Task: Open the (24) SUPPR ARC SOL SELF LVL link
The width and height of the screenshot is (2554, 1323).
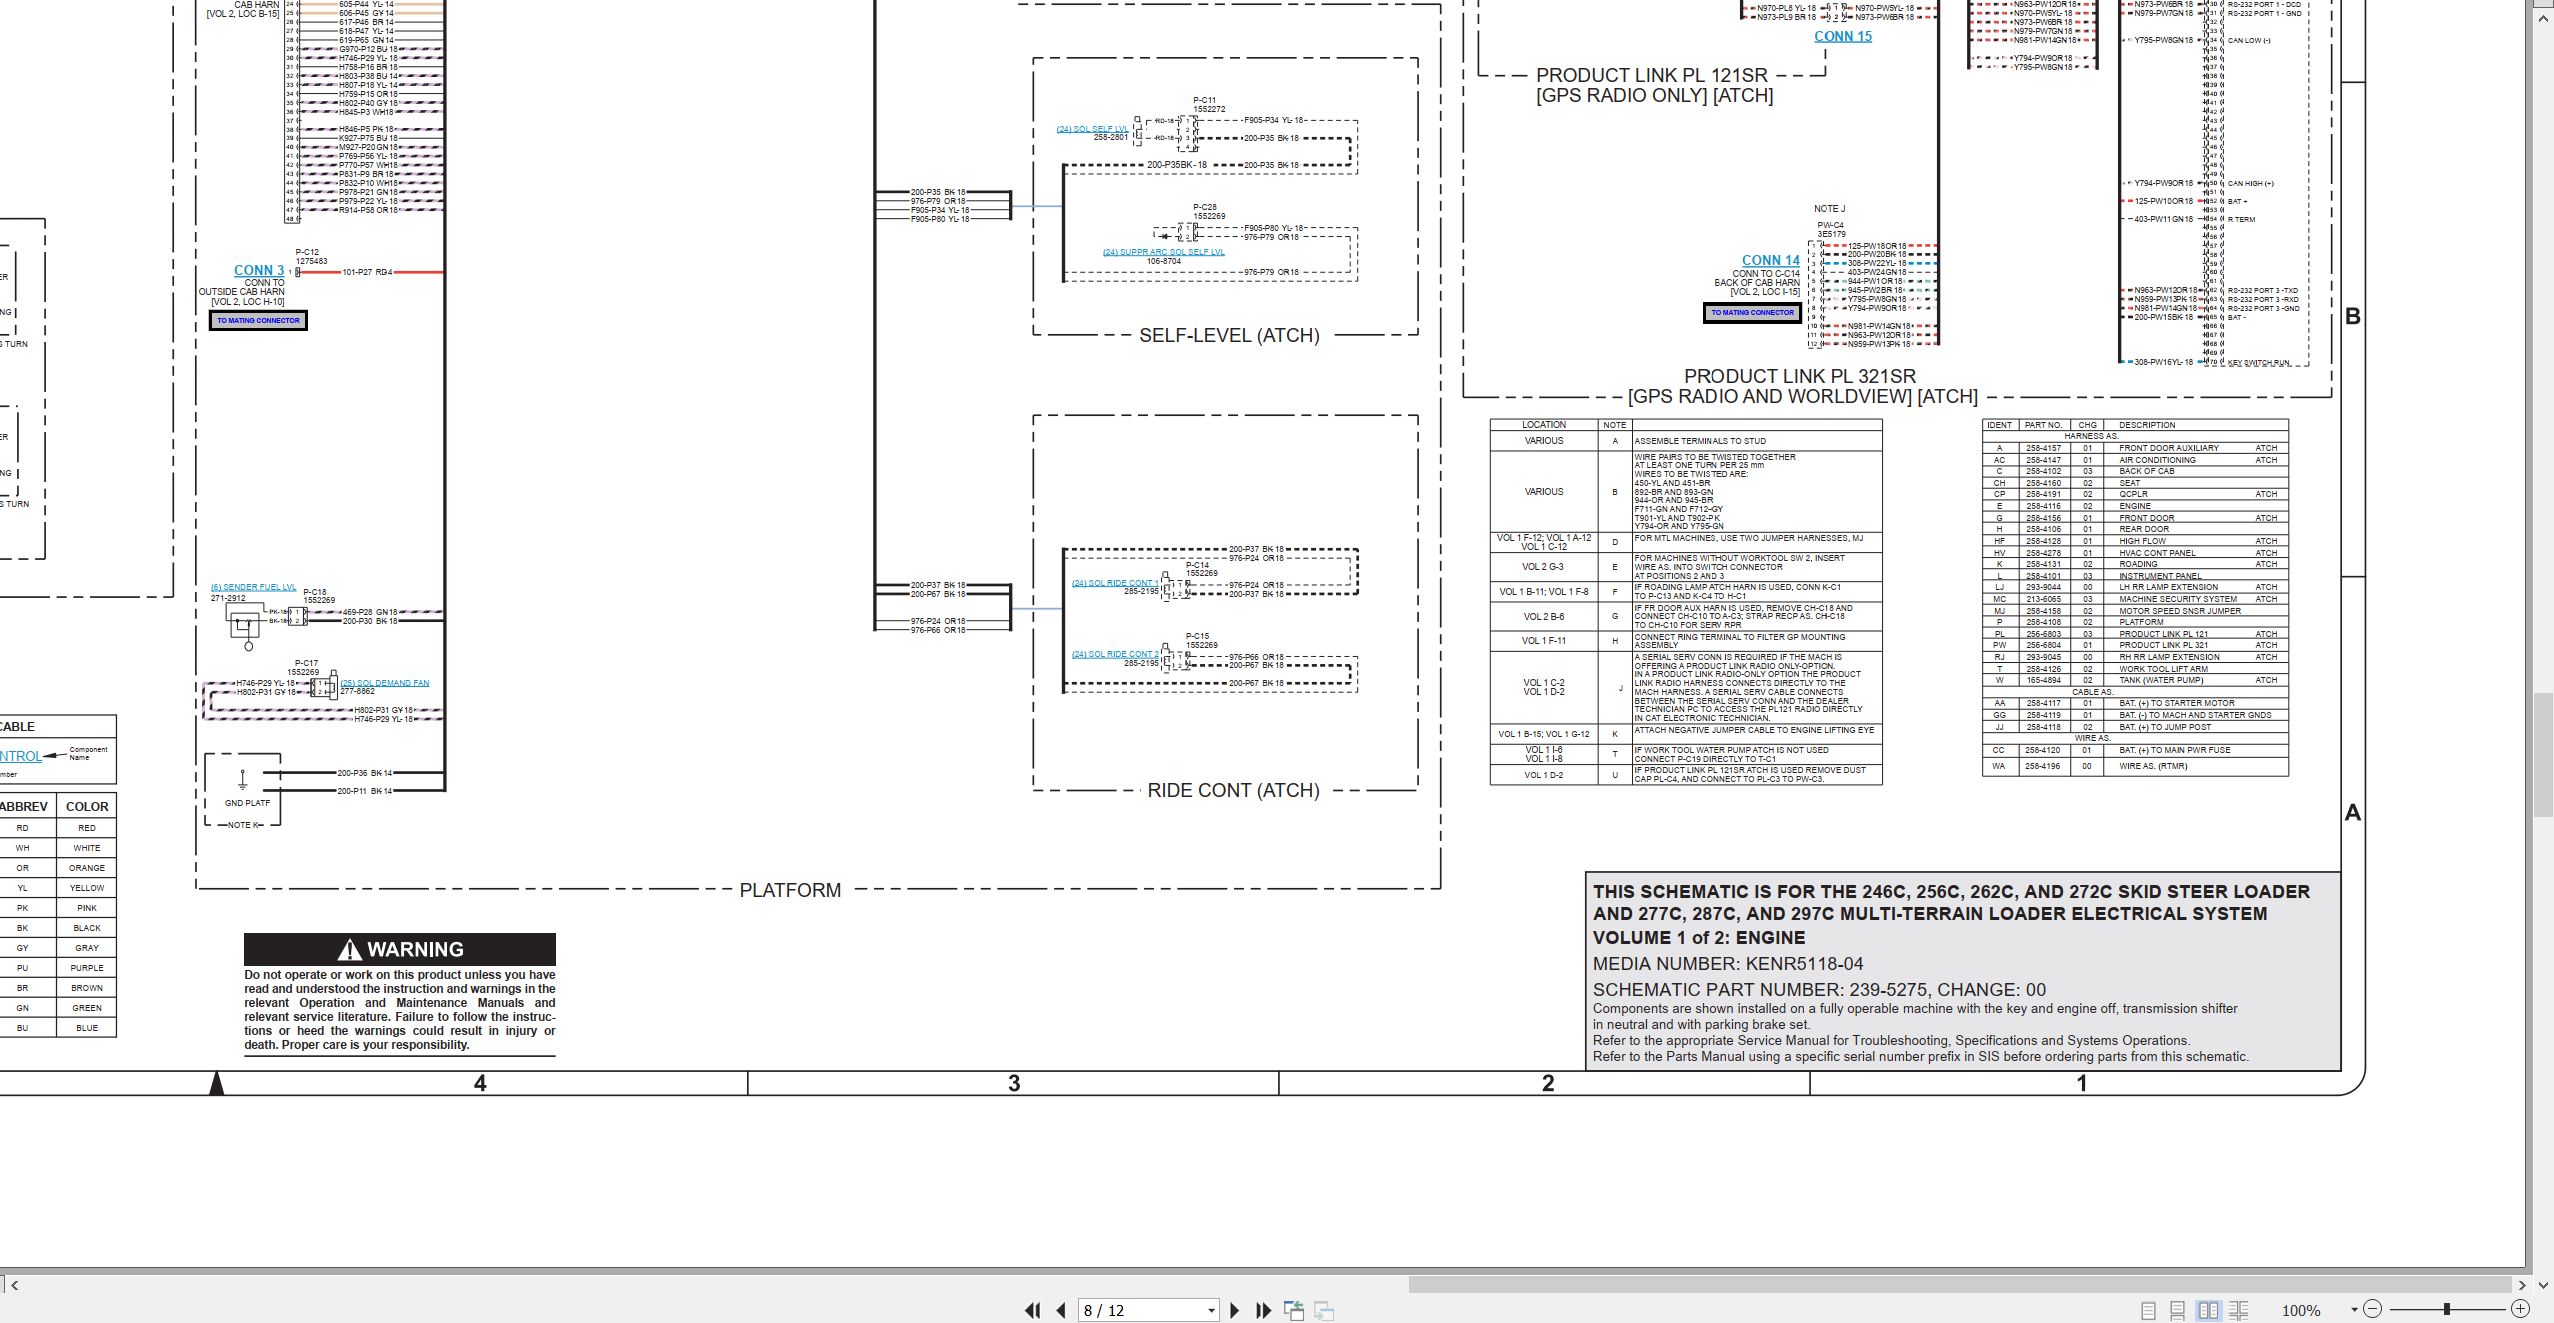Action: pos(1164,252)
